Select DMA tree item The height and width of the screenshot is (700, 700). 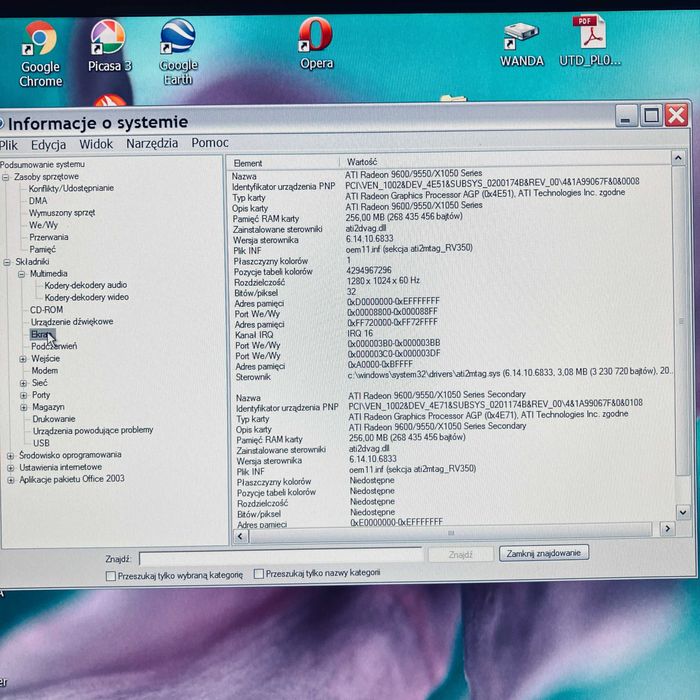(x=38, y=200)
